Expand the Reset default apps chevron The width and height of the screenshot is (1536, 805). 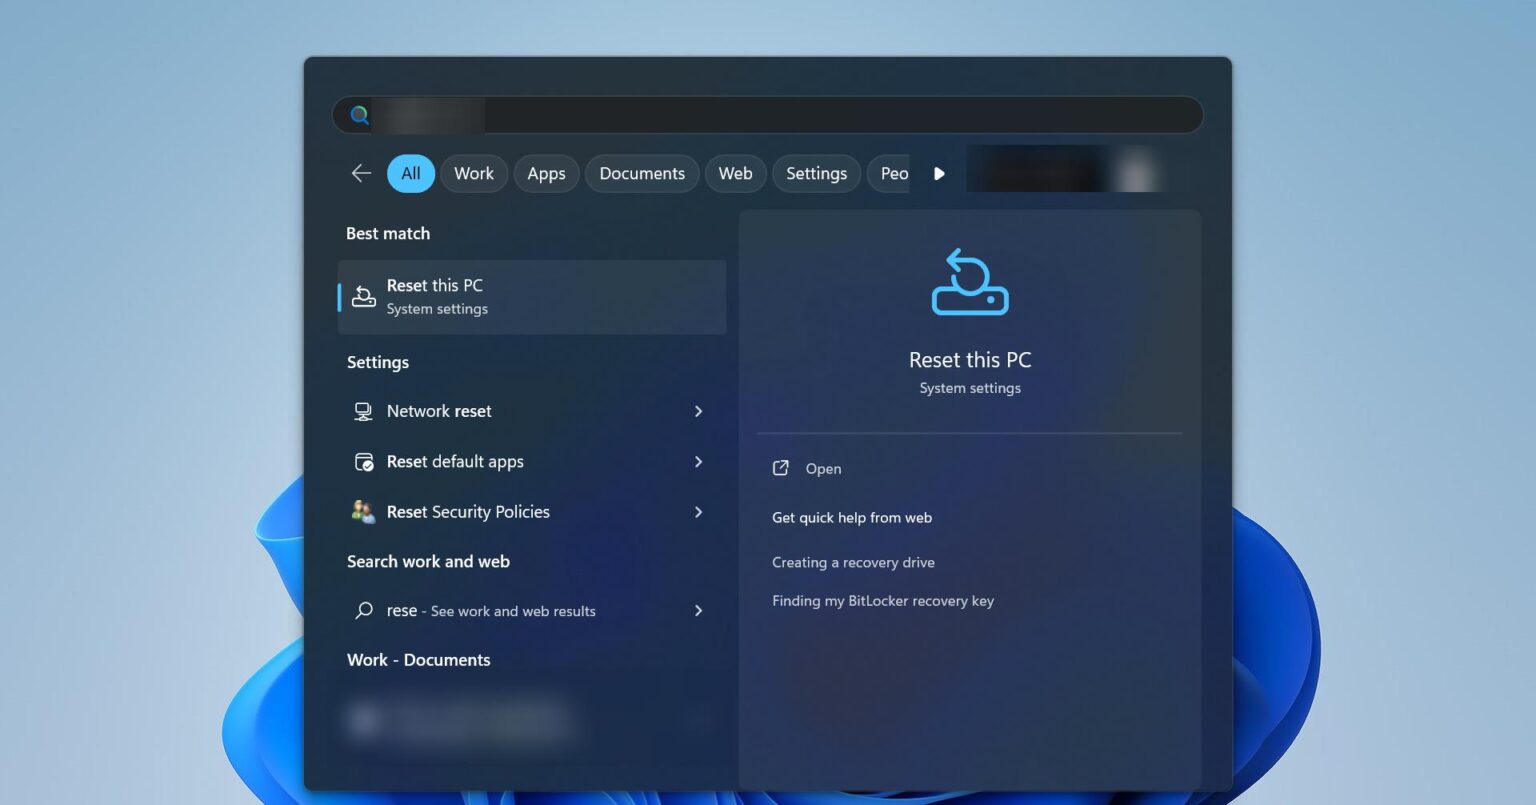(x=698, y=462)
